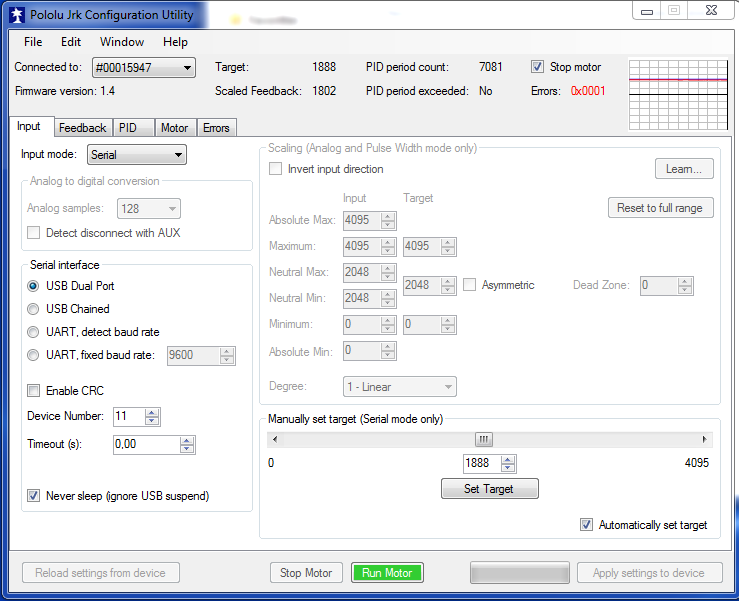
Task: Click the Dead Zone stepper arrows
Action: tap(685, 286)
